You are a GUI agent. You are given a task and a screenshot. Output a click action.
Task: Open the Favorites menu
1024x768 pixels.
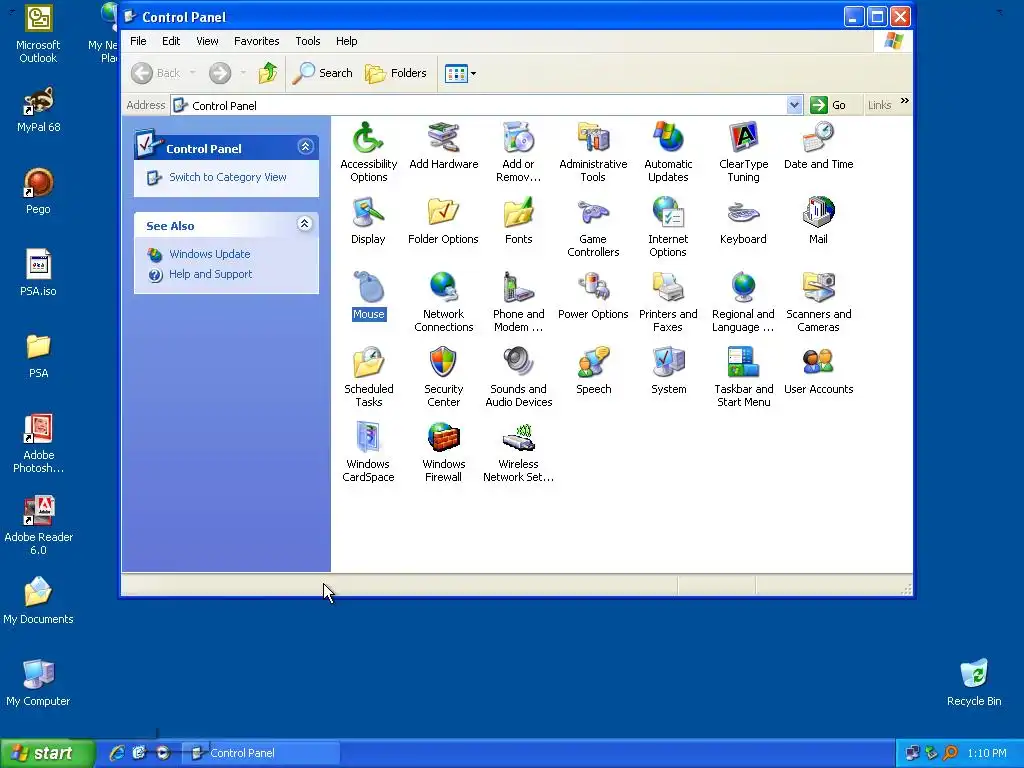[257, 41]
